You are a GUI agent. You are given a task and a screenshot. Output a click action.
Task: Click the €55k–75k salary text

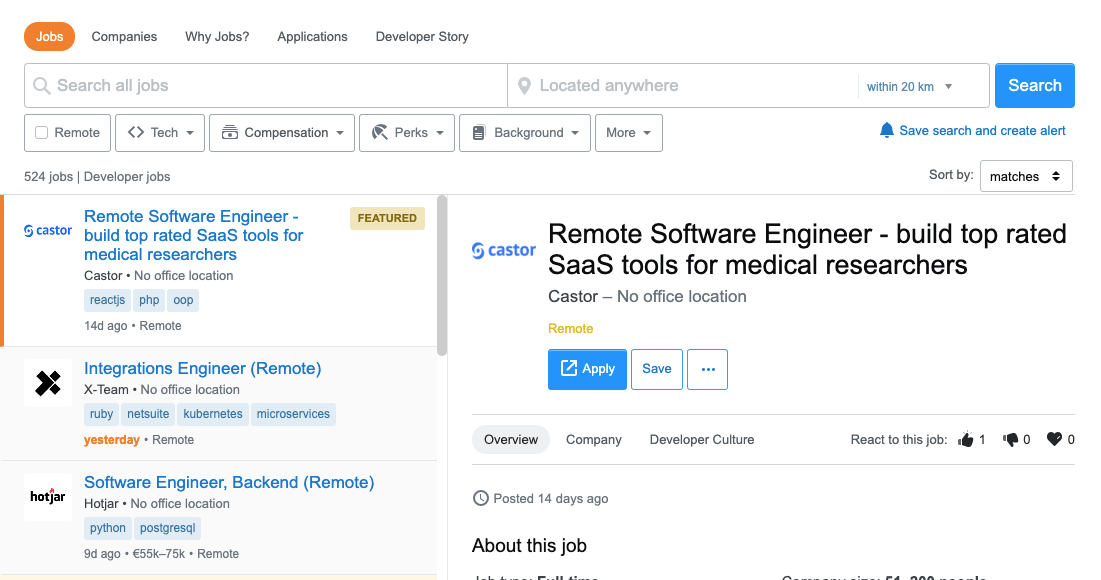click(x=159, y=553)
